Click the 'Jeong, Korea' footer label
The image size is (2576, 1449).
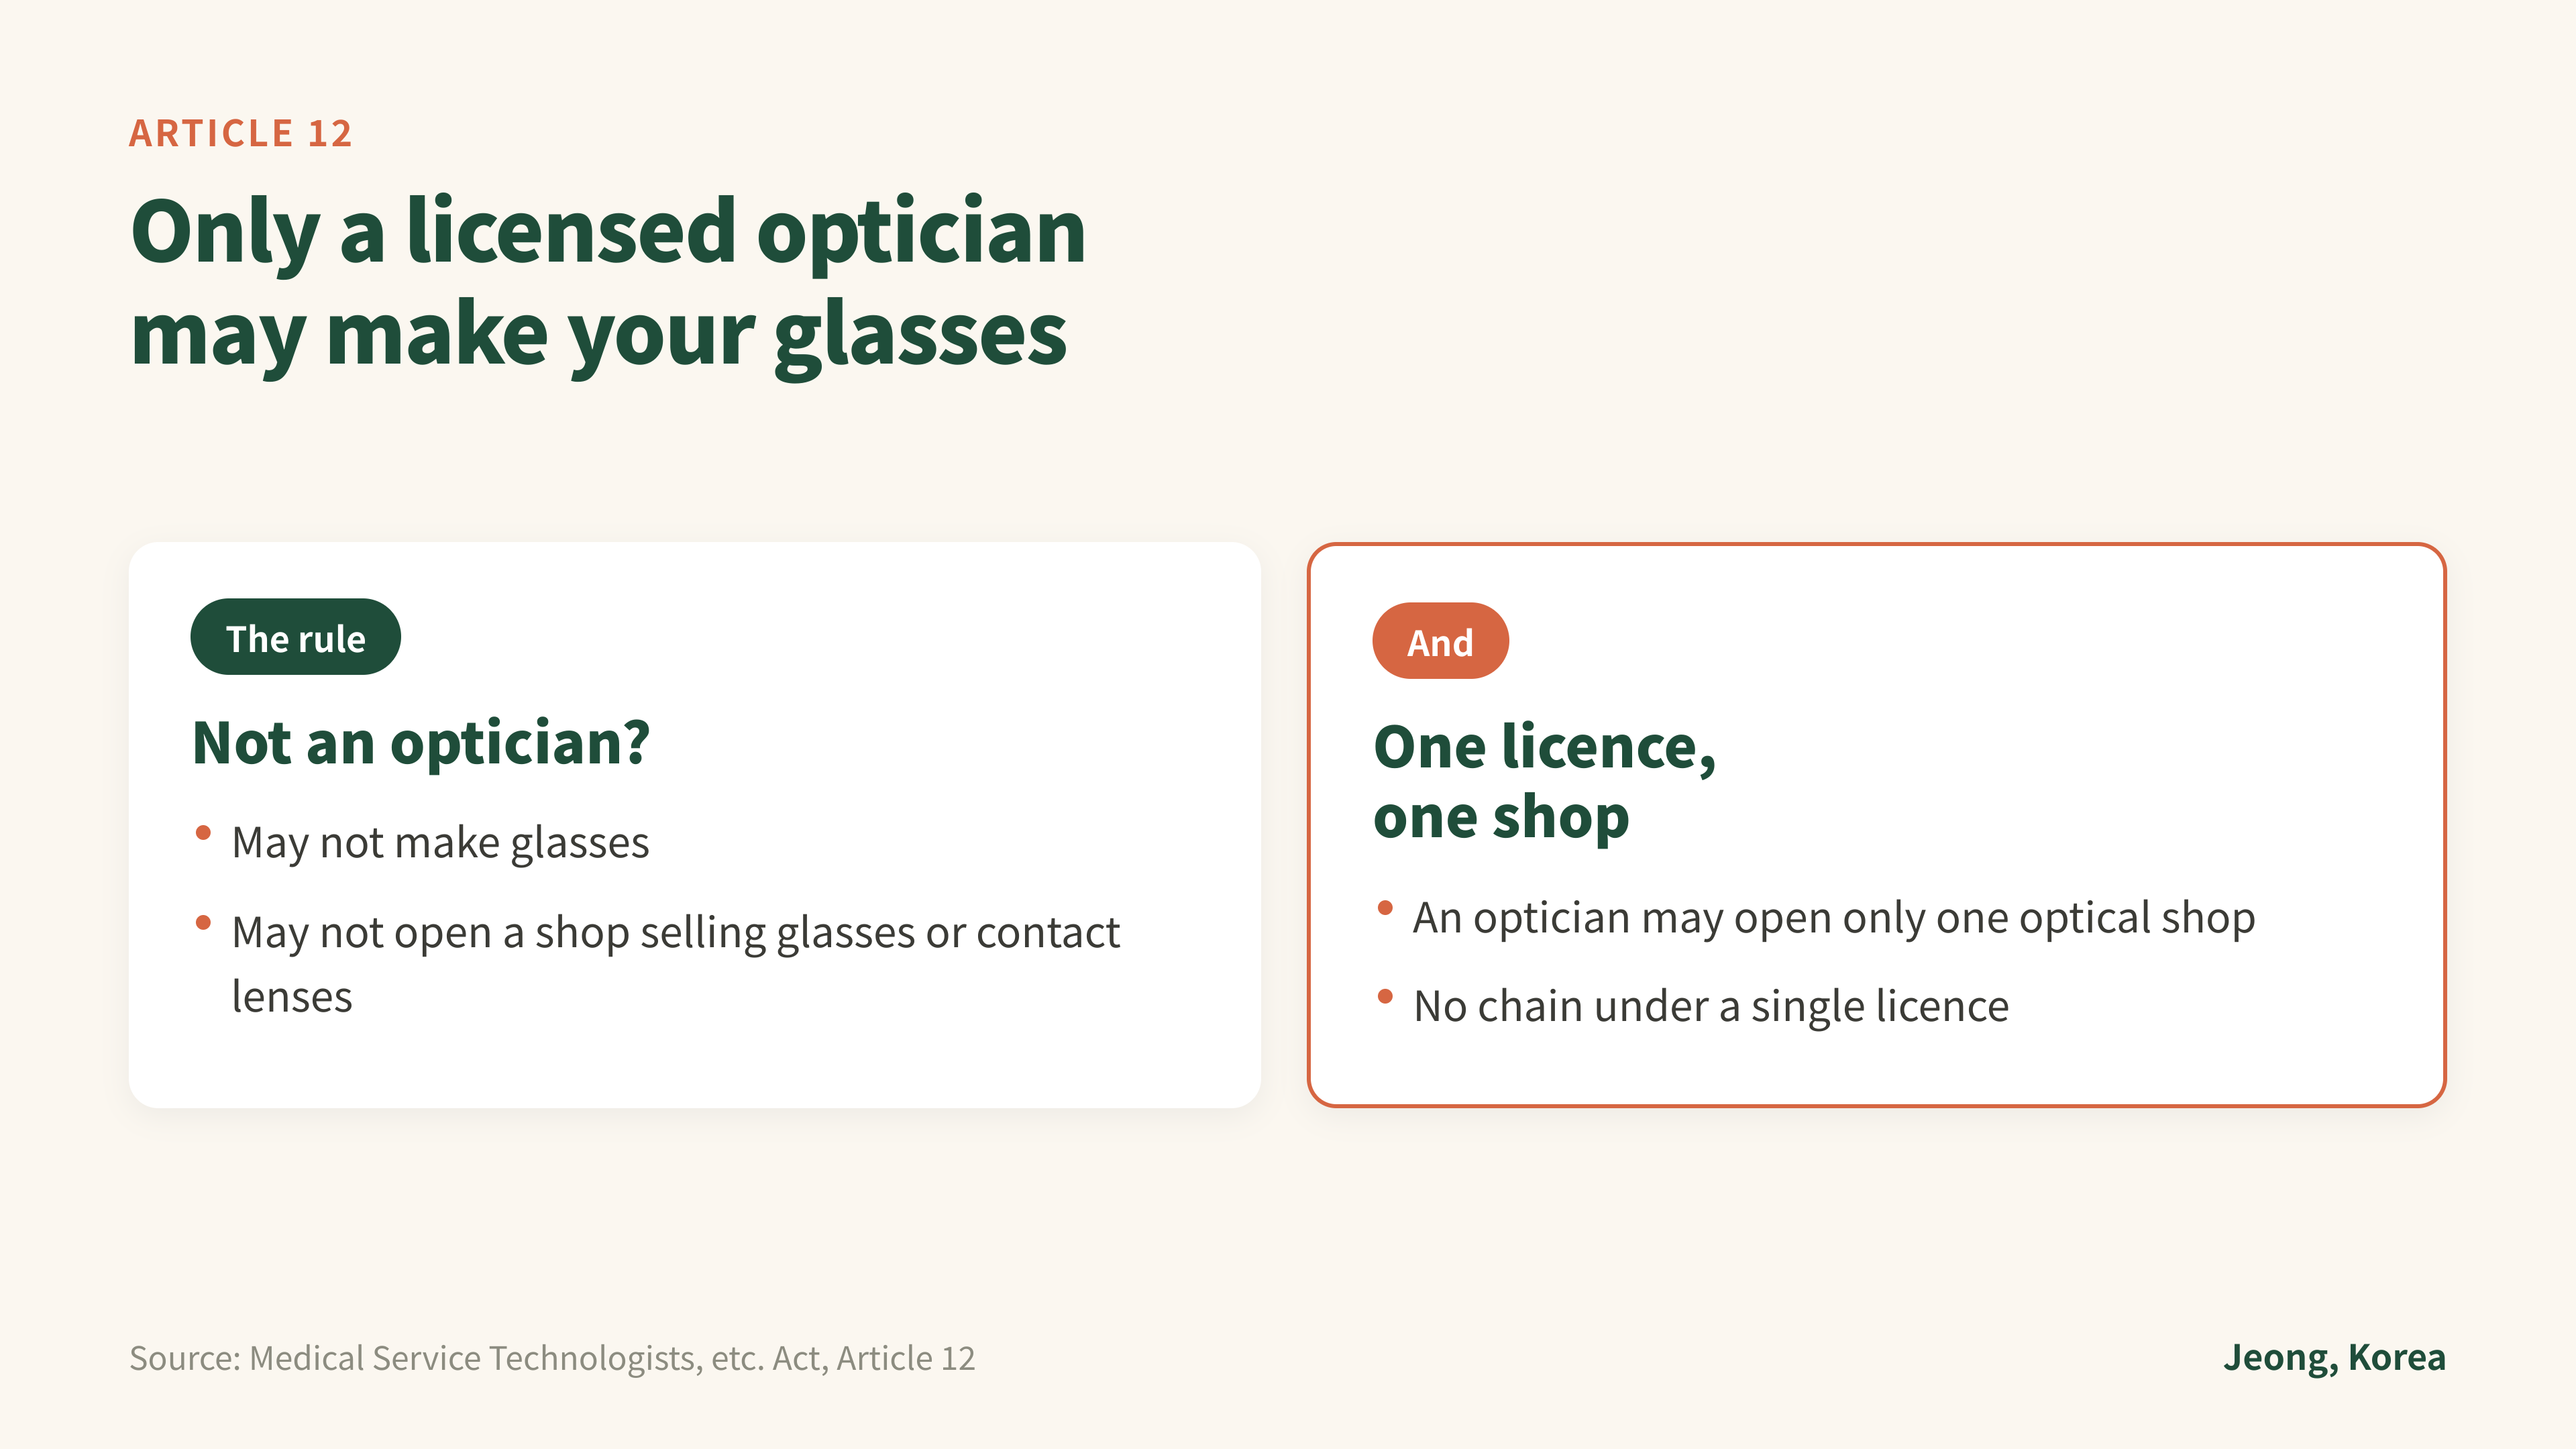point(2334,1358)
